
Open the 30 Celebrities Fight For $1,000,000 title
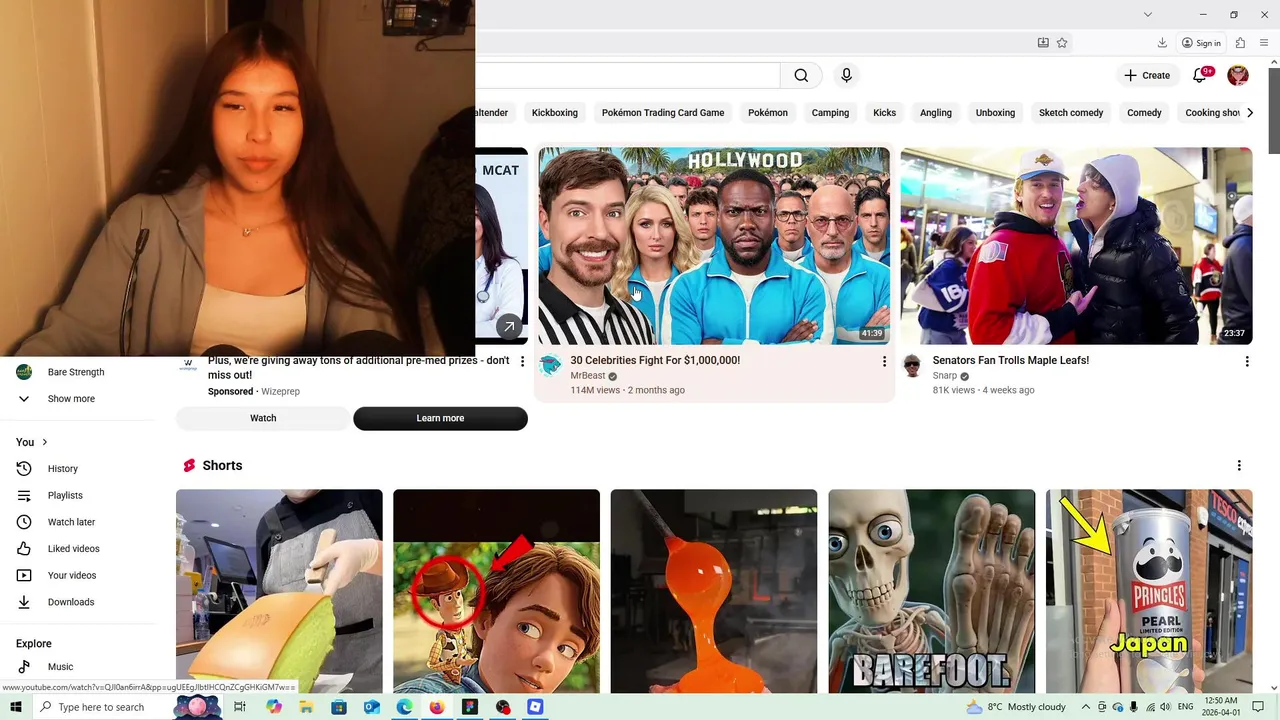[655, 360]
